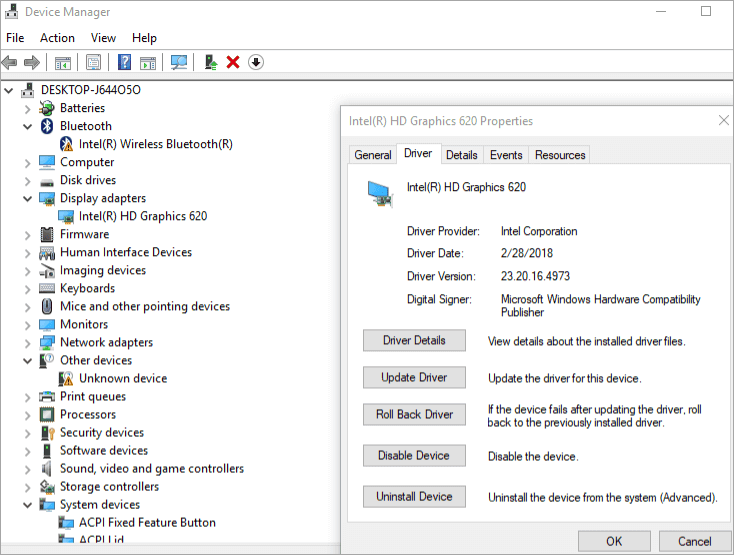The height and width of the screenshot is (555, 734).
Task: Click the Network adapters icon
Action: click(x=47, y=343)
